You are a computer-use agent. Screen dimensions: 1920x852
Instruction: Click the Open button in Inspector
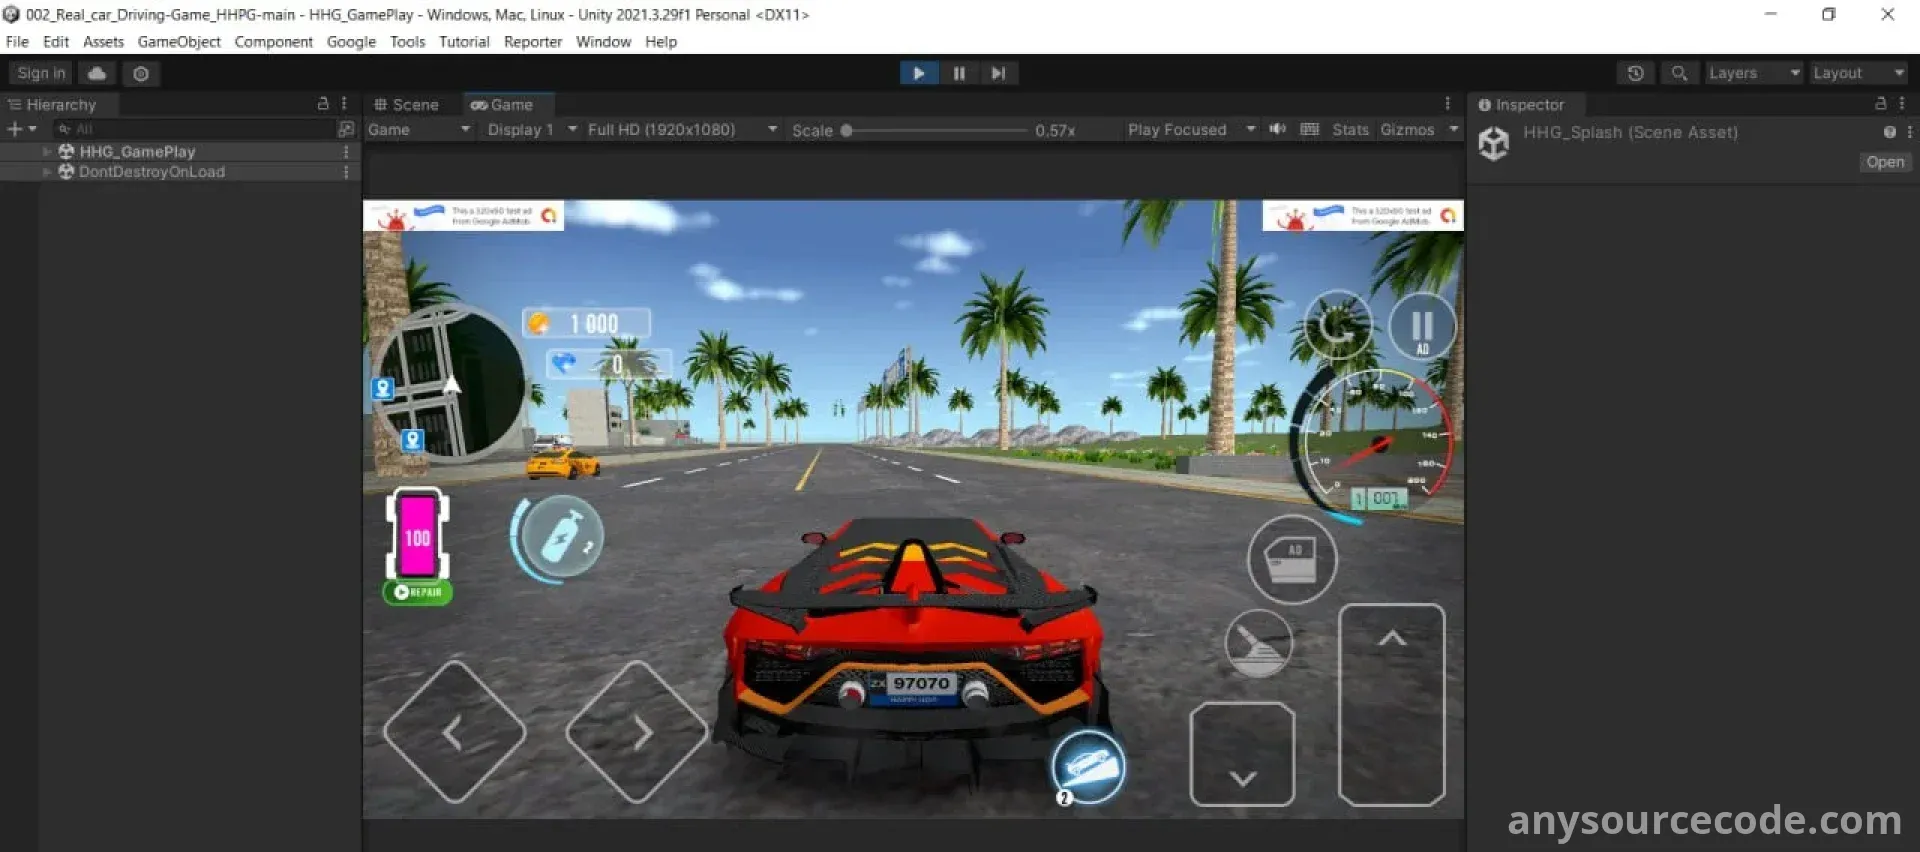(x=1884, y=162)
